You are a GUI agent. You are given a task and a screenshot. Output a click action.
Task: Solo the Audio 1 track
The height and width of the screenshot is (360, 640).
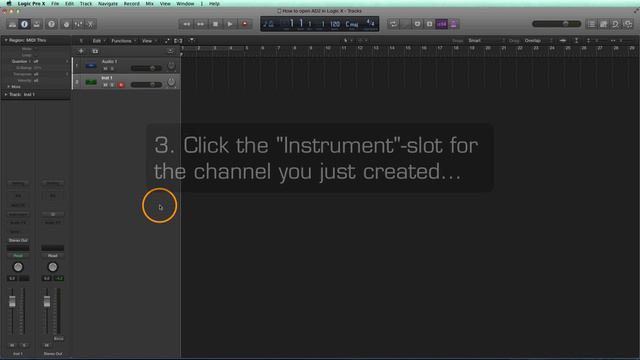112,69
